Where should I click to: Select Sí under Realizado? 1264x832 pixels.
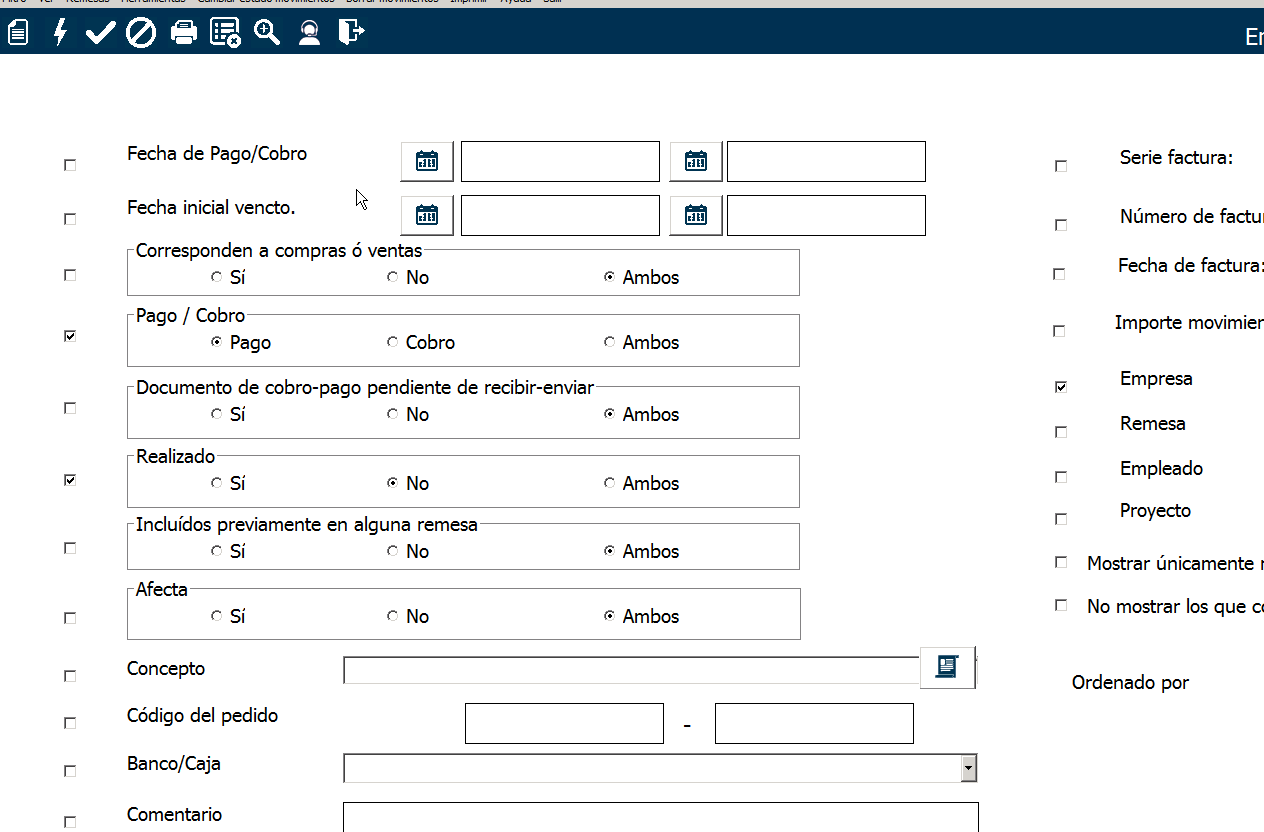click(217, 483)
